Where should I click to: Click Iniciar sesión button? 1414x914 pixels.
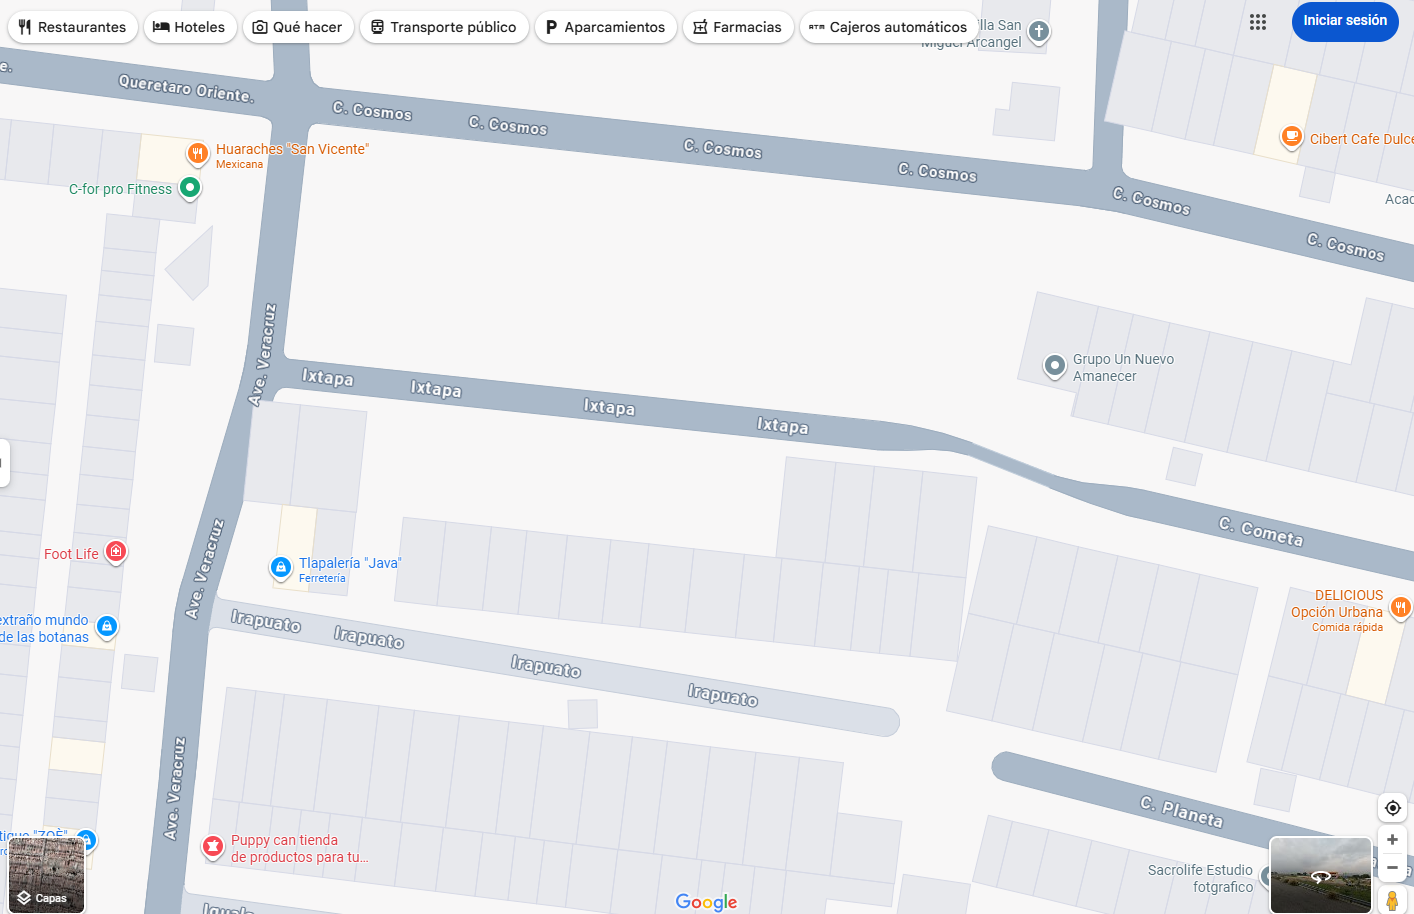[1345, 21]
